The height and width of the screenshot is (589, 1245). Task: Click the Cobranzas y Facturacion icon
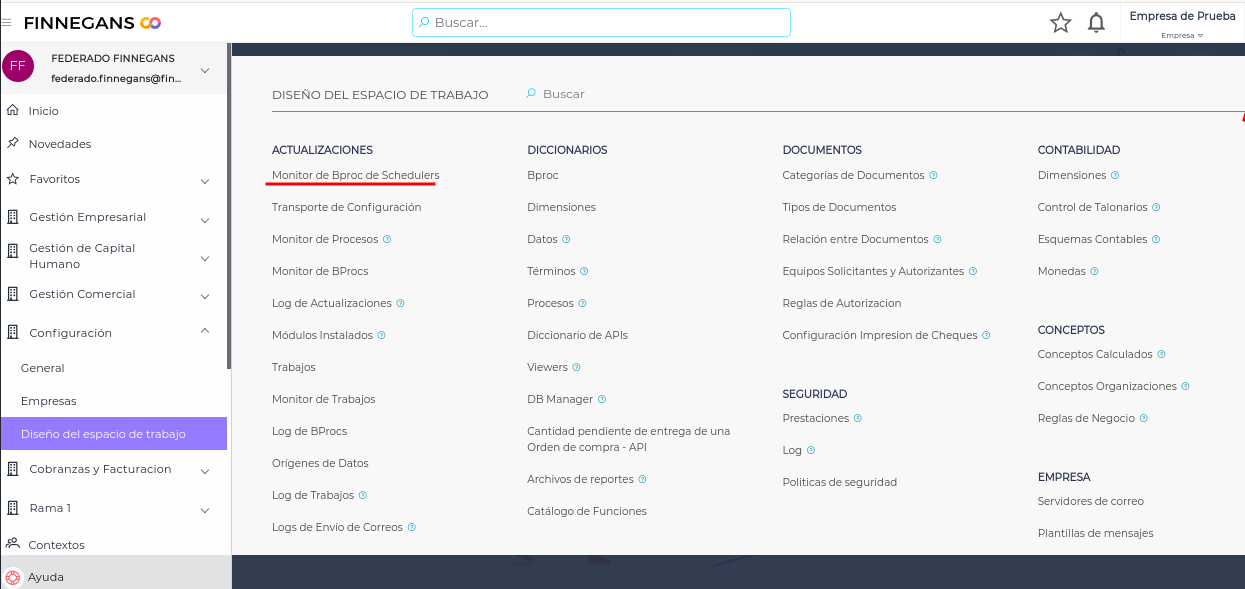[x=12, y=469]
